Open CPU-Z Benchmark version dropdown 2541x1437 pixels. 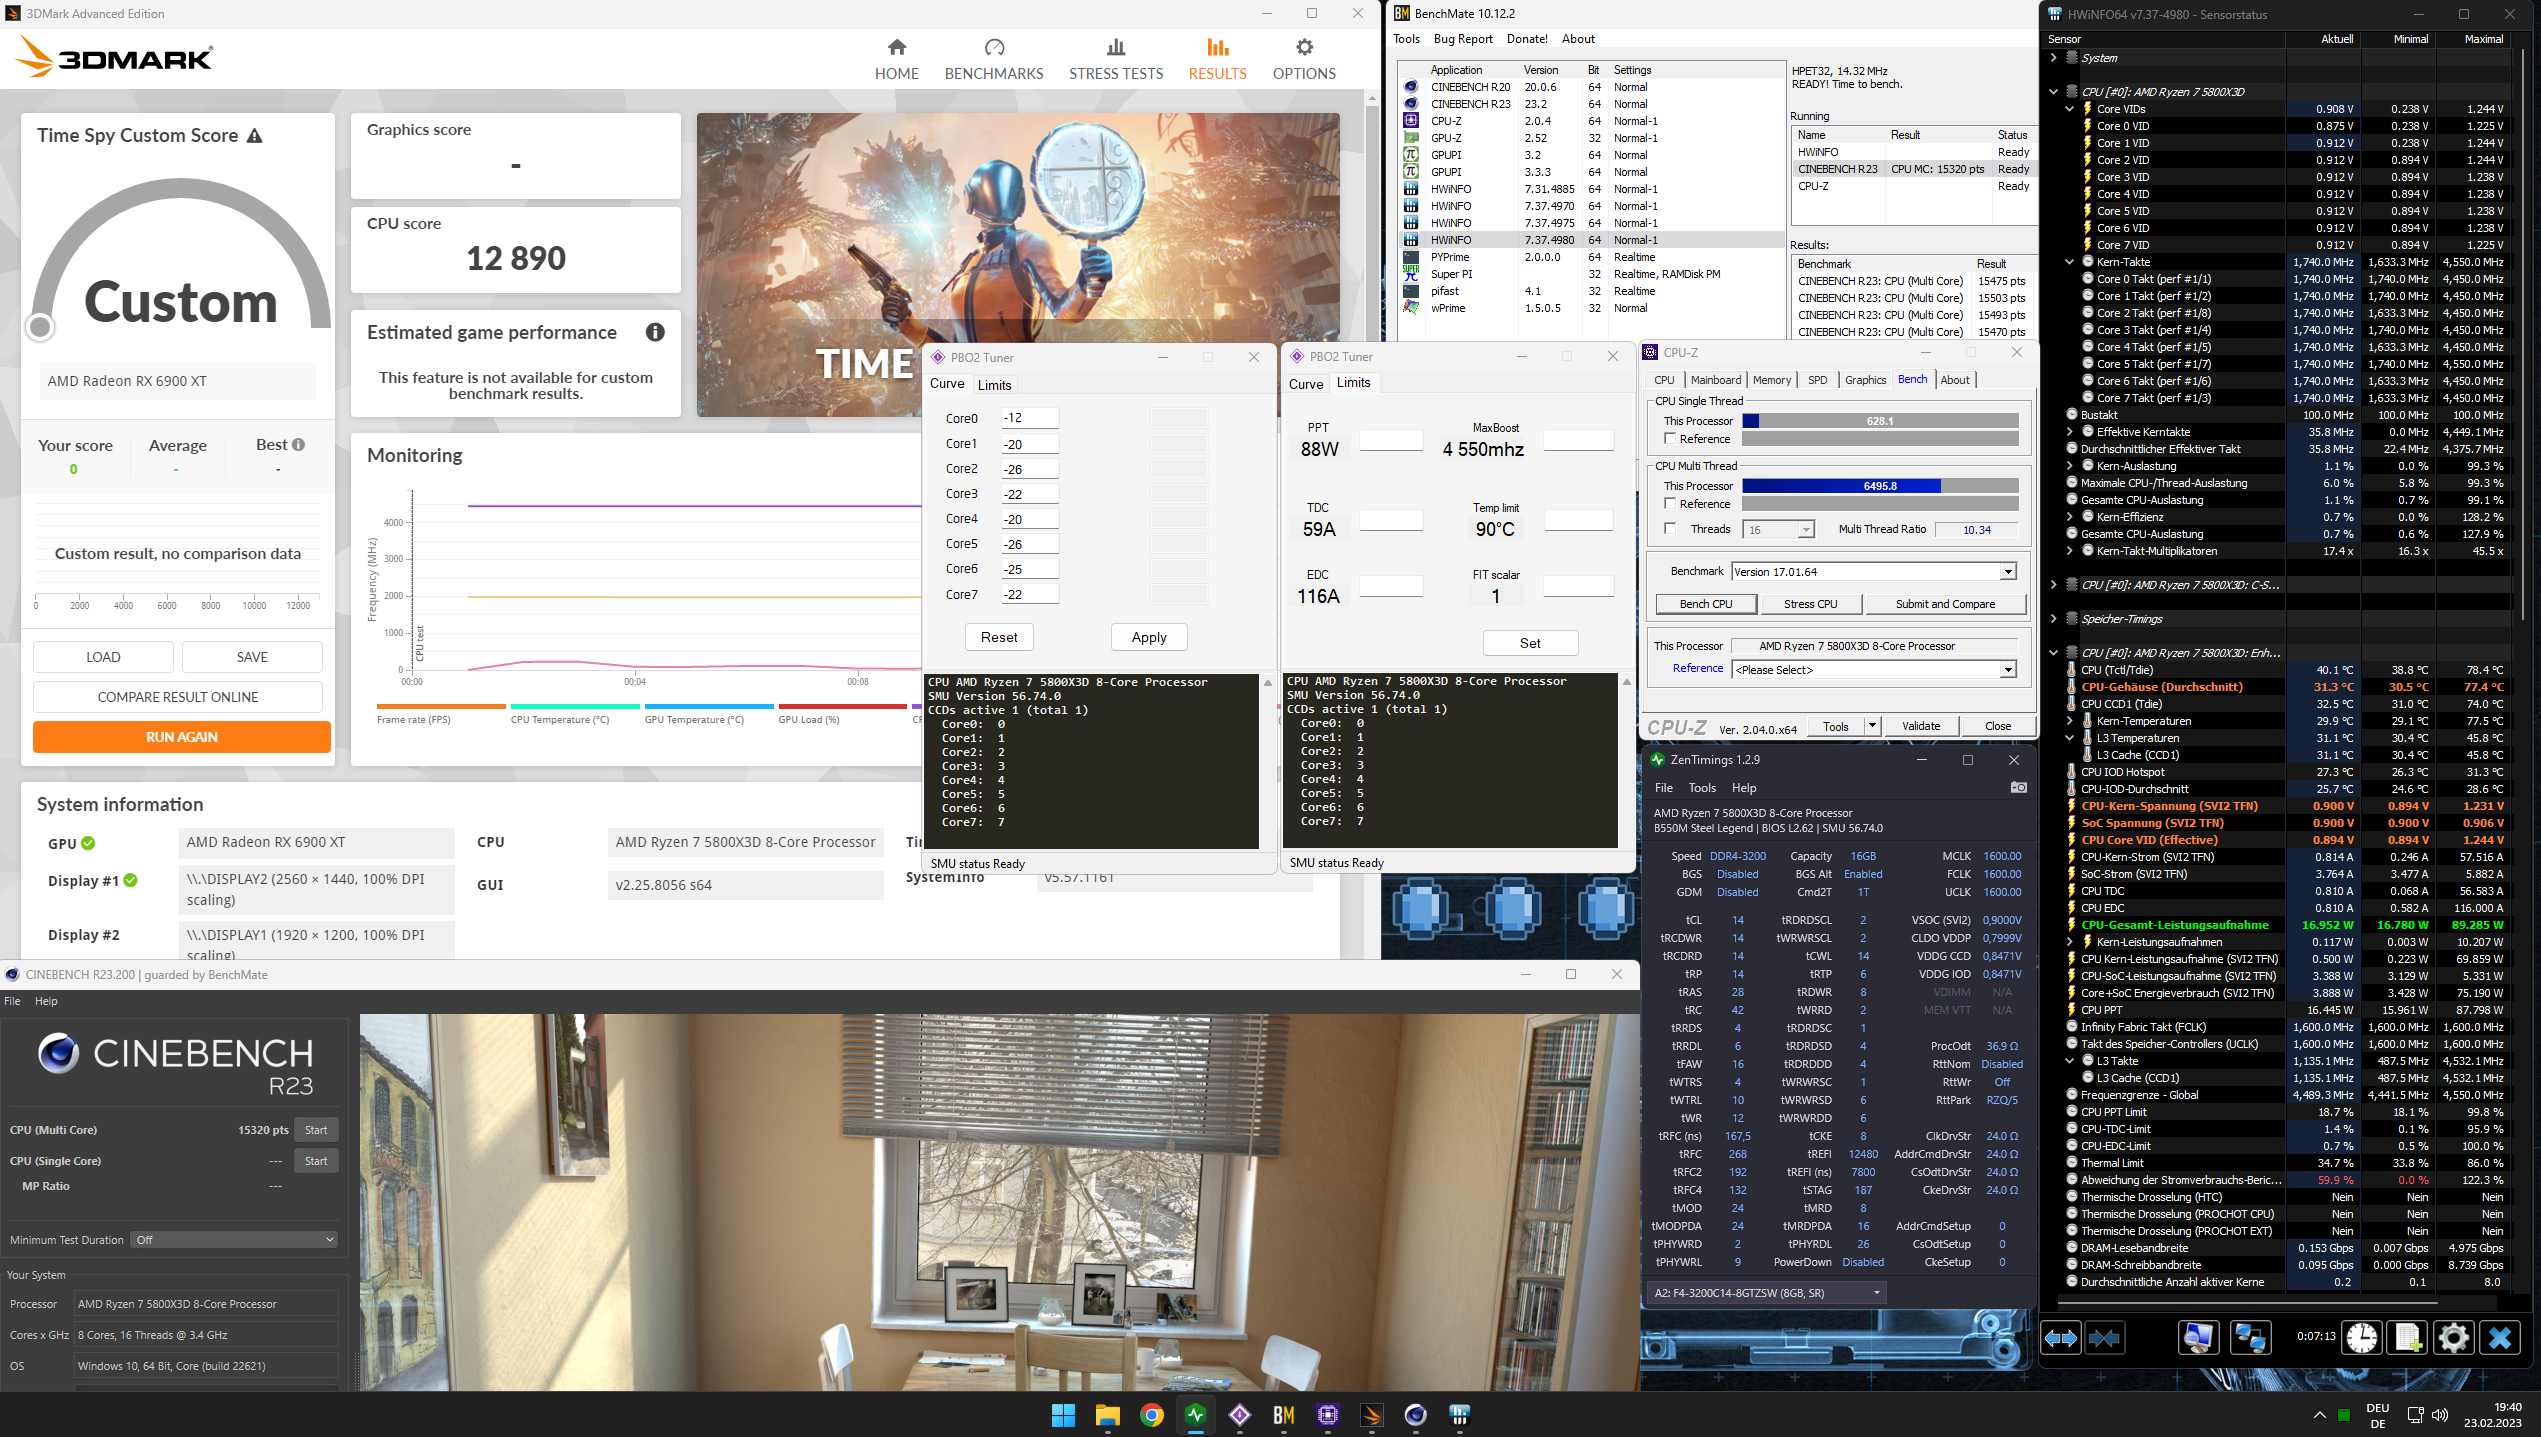pos(2007,572)
